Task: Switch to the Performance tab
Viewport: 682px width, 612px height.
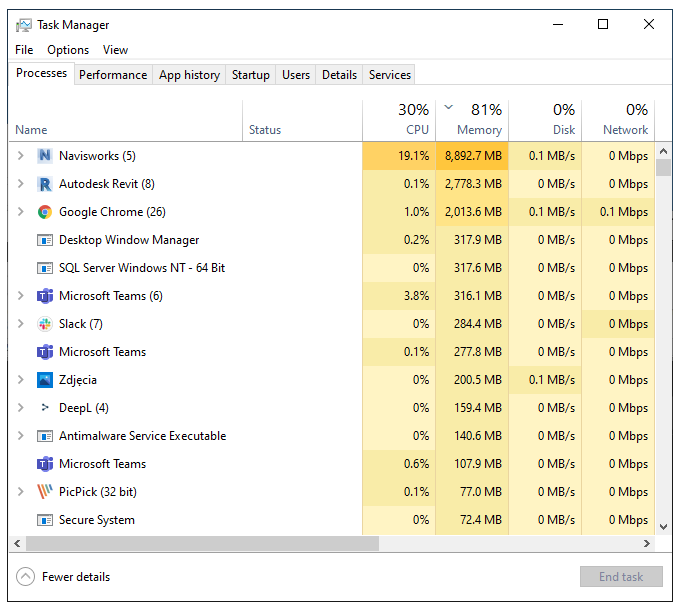Action: click(113, 75)
